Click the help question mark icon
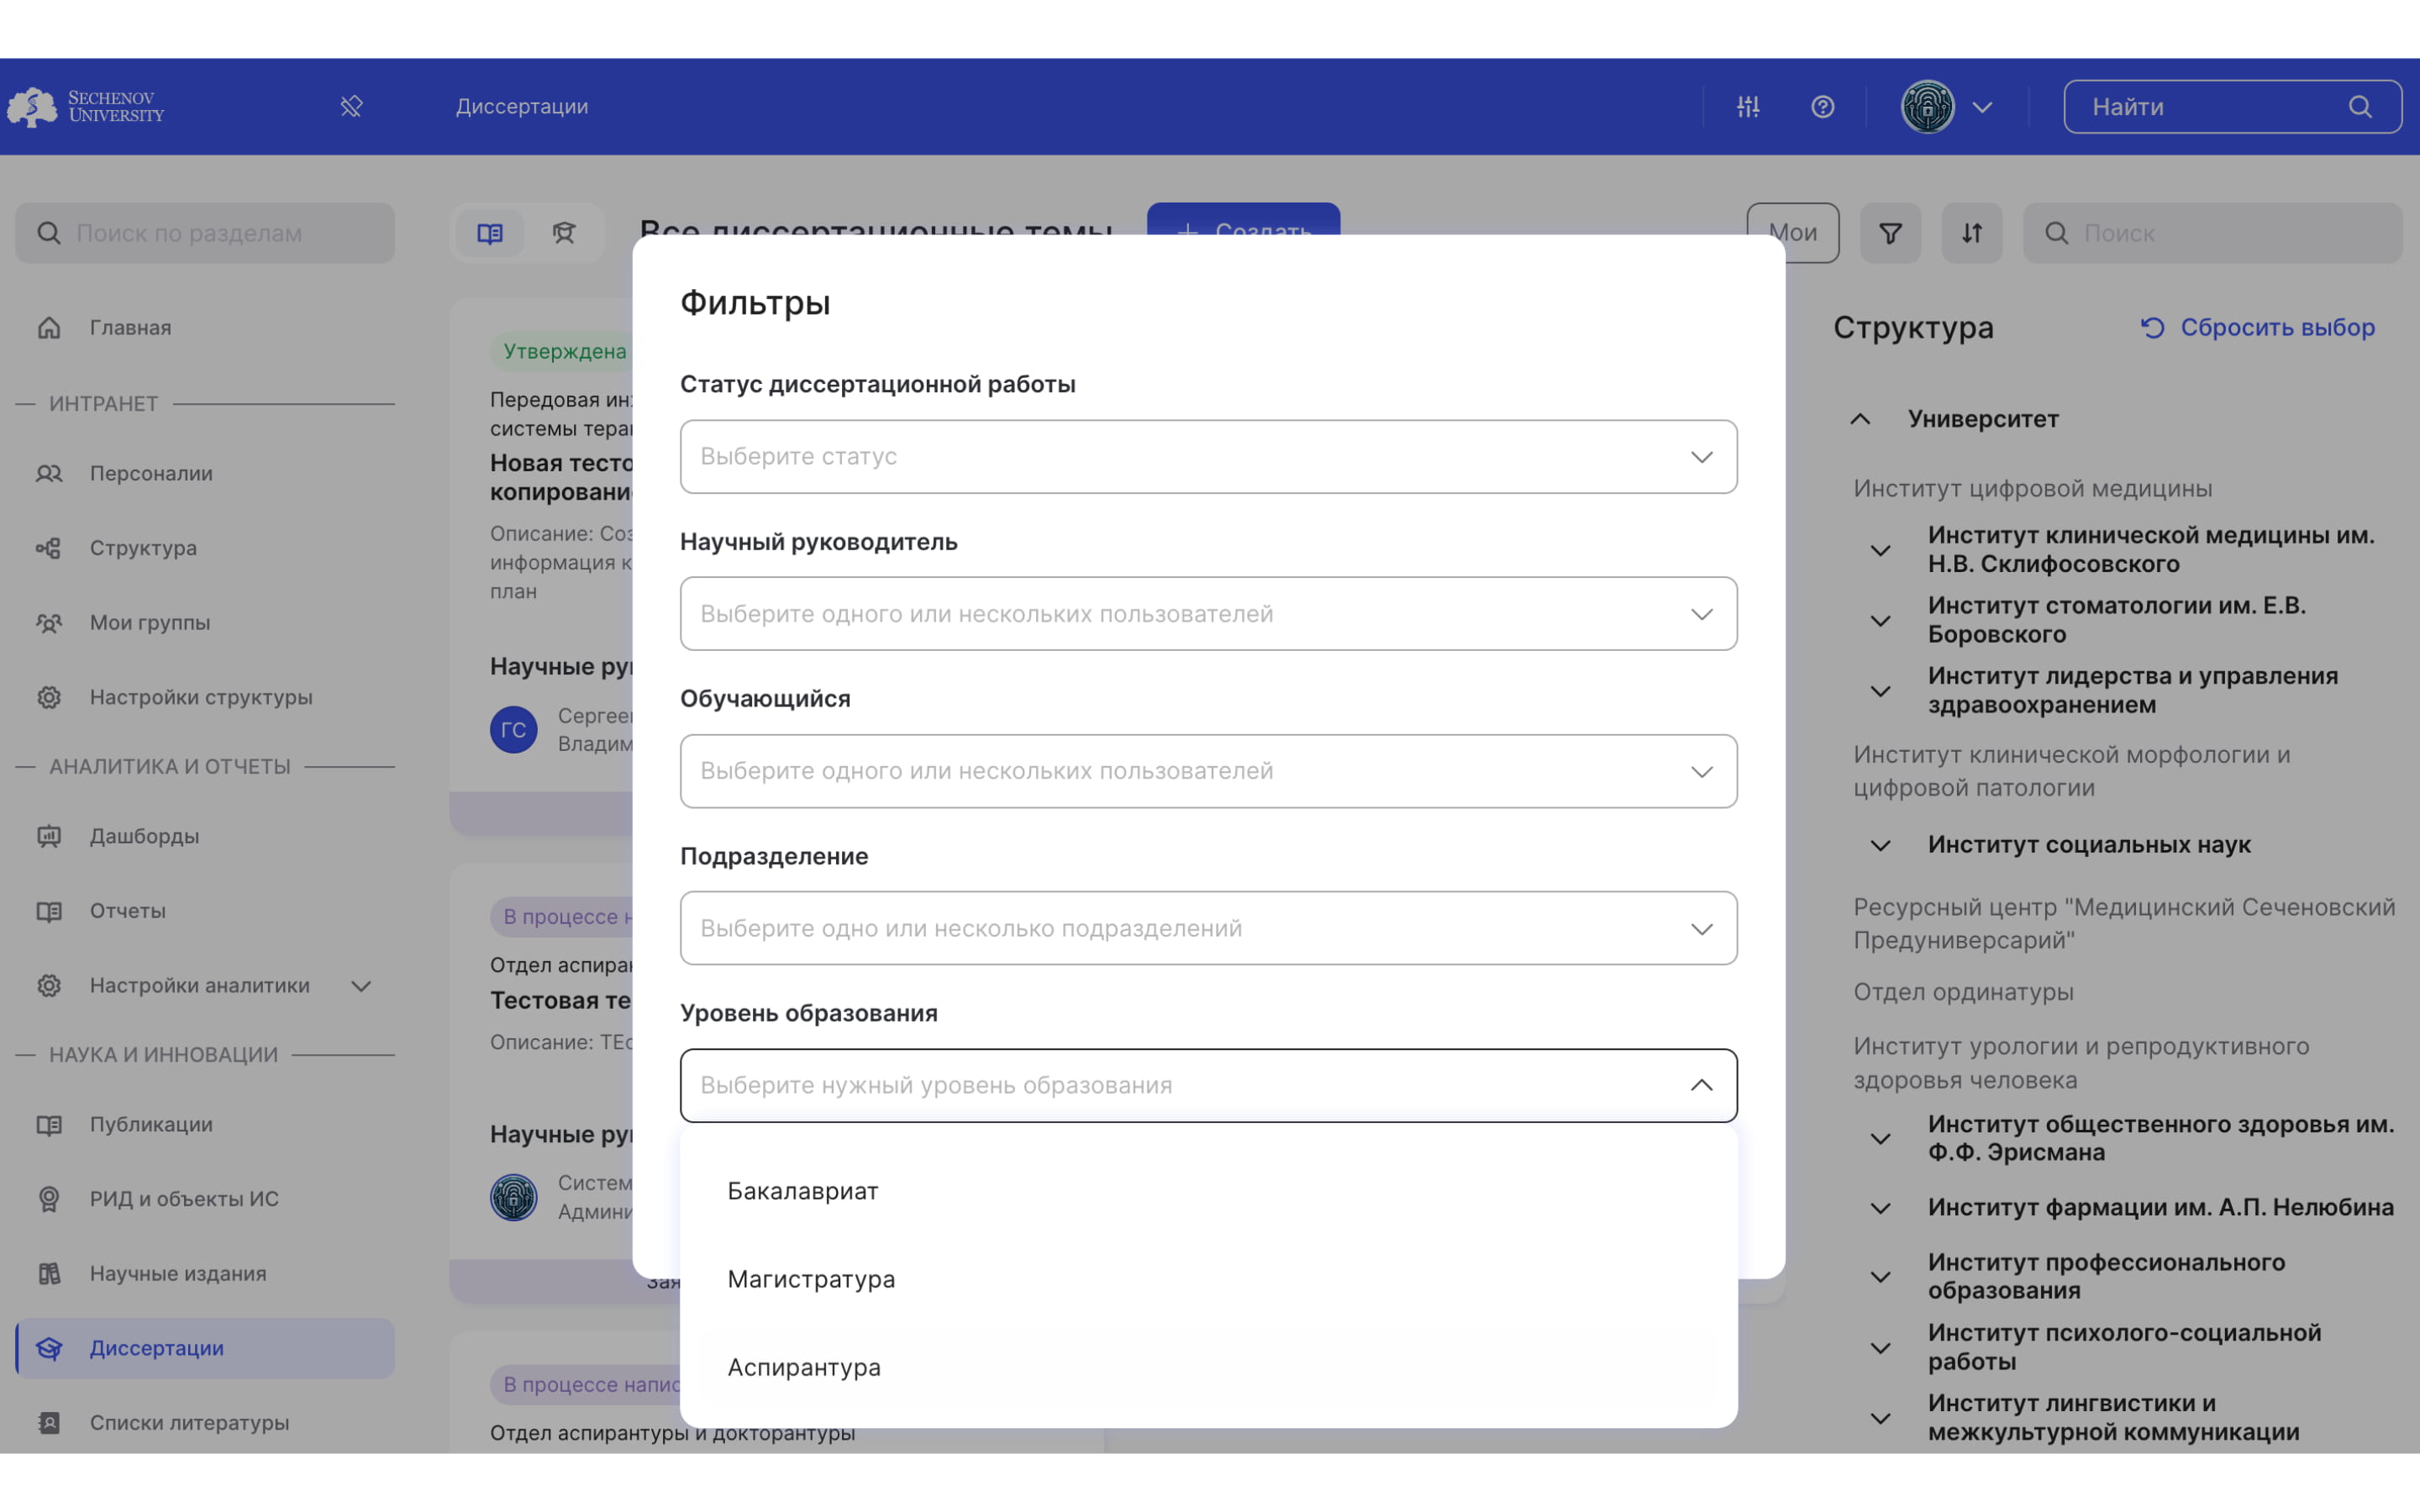 pos(1823,106)
